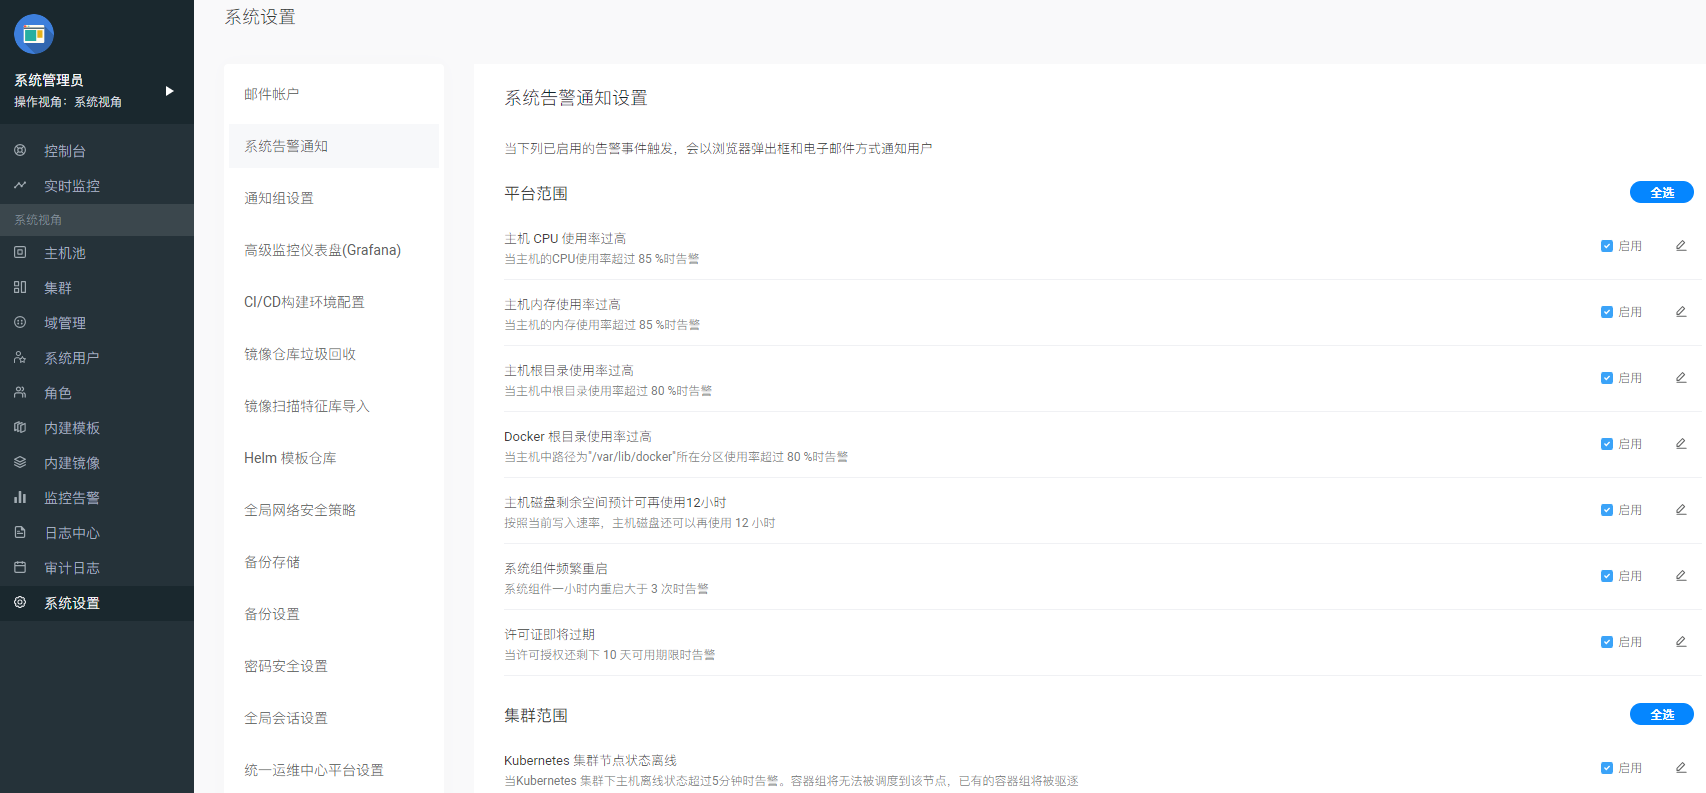Screen dimensions: 1706x793
Task: Select 高级监控仪表盘(Grafana) in settings list
Action: (322, 250)
